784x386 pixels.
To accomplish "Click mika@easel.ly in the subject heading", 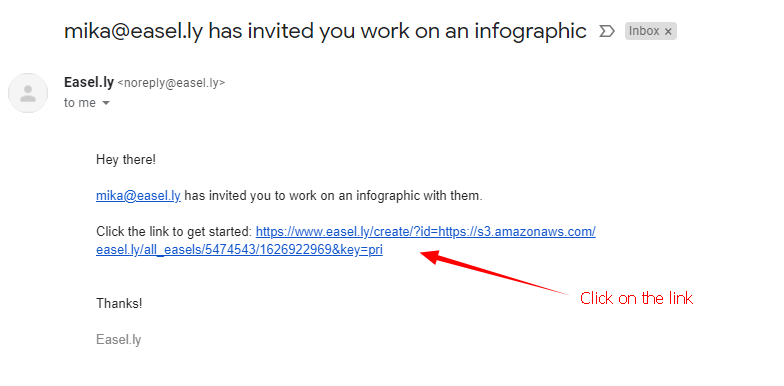I will pos(134,31).
